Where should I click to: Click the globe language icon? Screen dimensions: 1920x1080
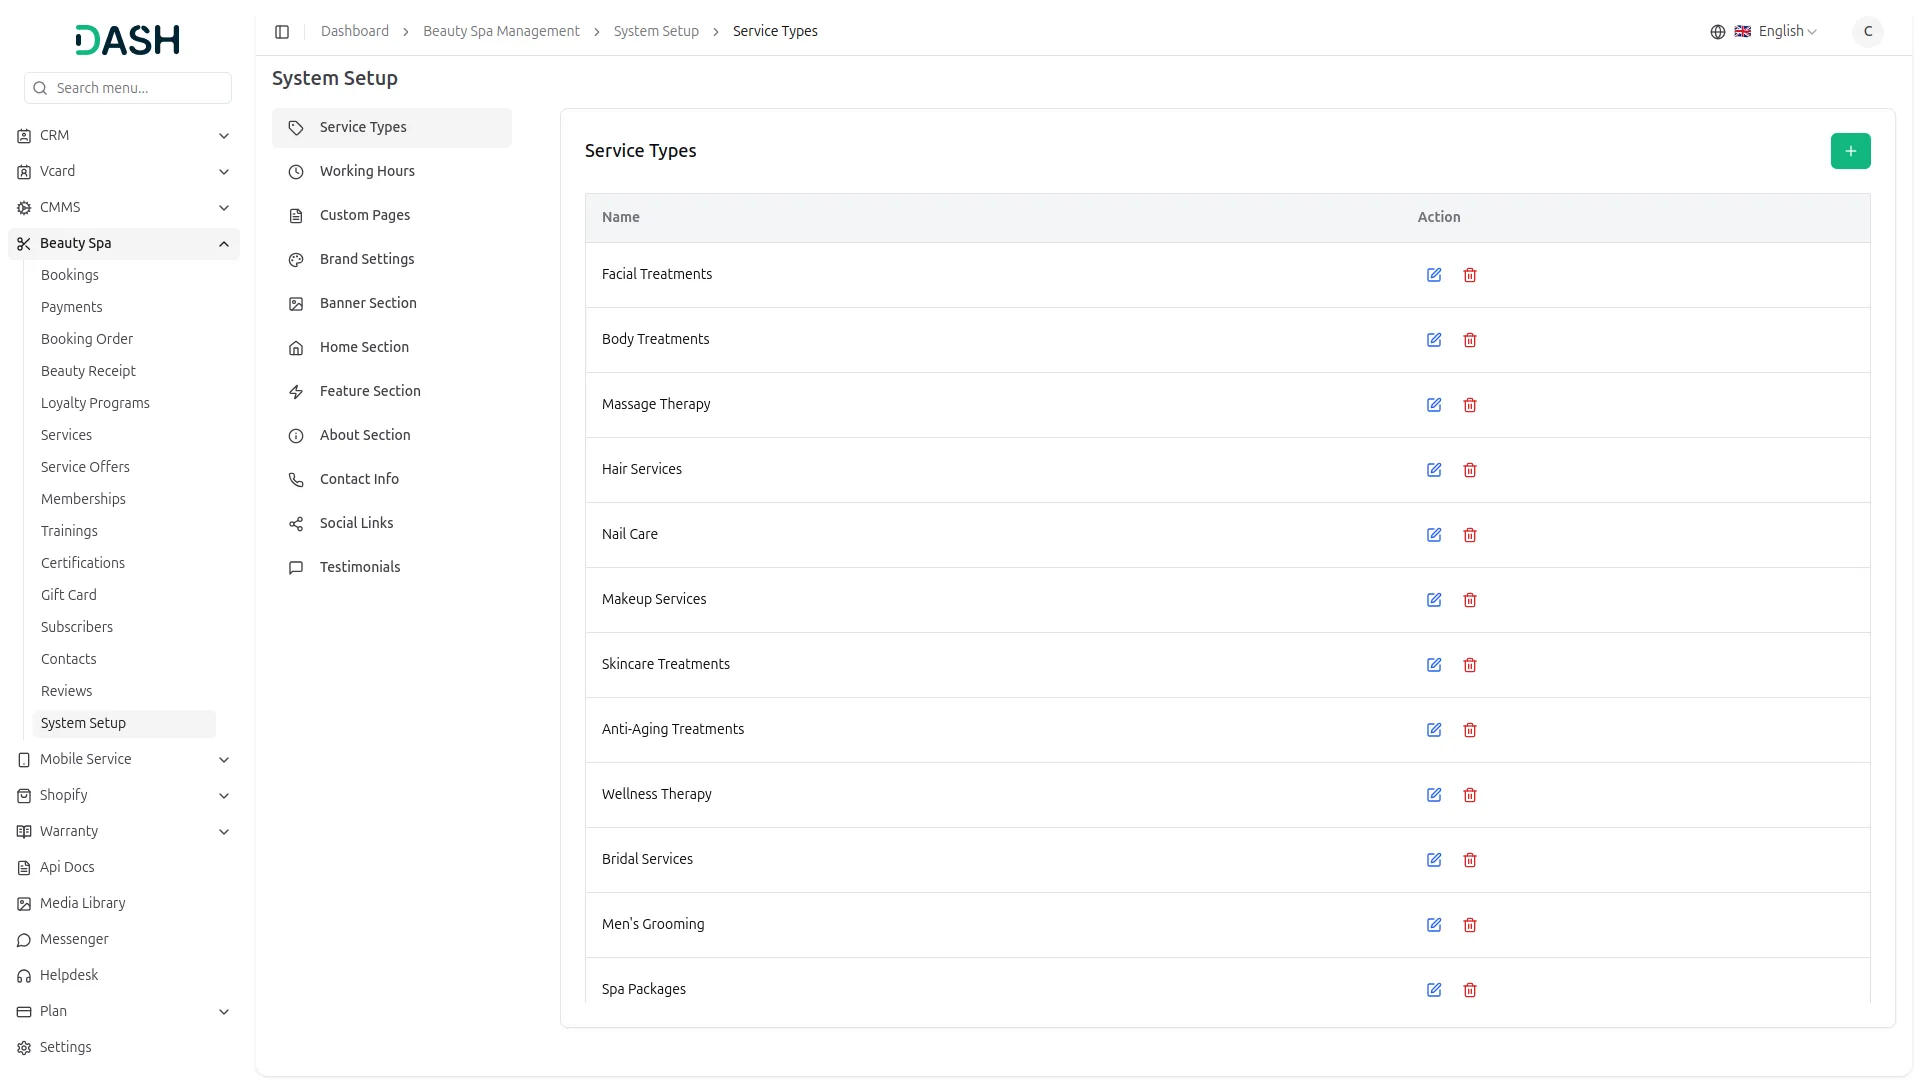click(1717, 32)
